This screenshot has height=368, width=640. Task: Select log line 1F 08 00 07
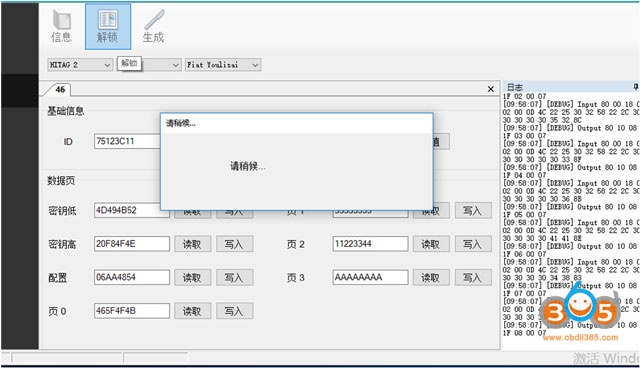(x=524, y=333)
